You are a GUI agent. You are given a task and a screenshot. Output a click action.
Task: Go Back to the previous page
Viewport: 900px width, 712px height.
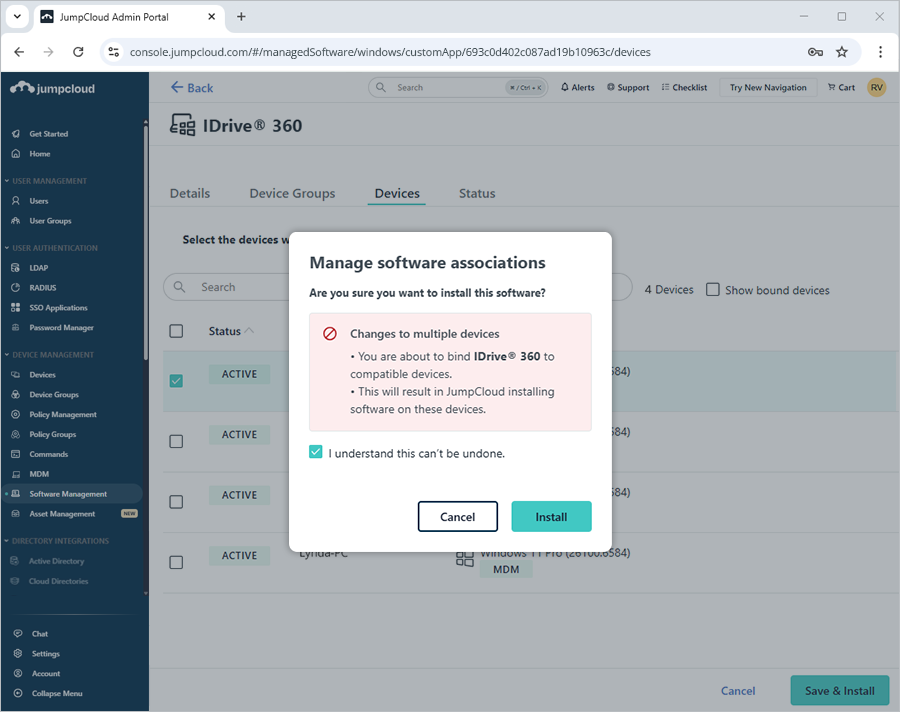pyautogui.click(x=192, y=88)
